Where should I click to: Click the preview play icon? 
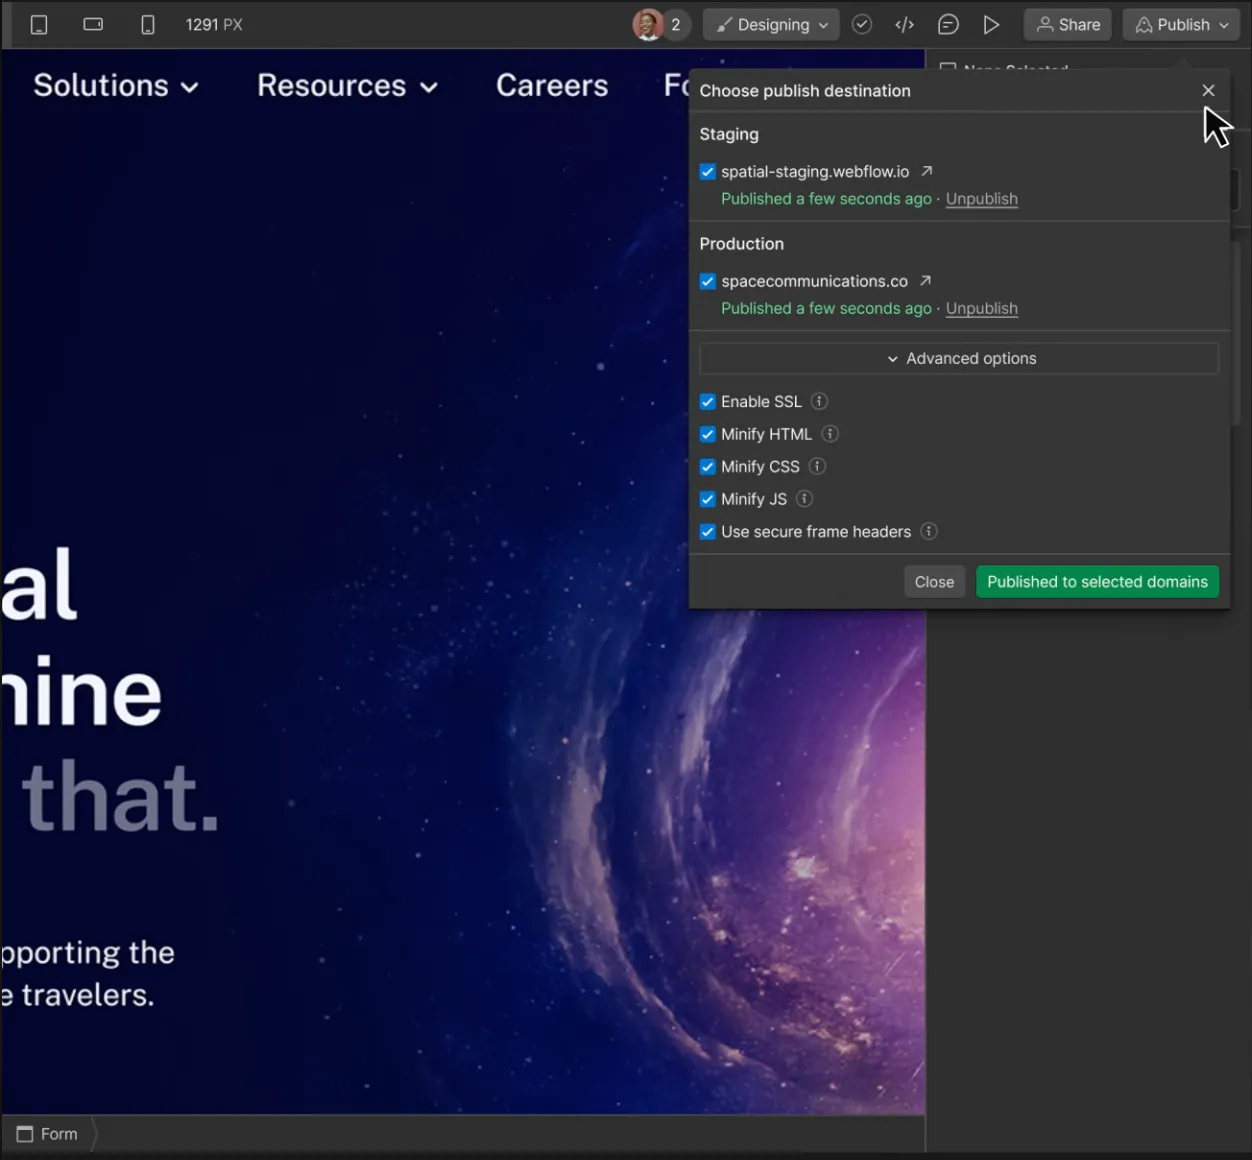pyautogui.click(x=991, y=25)
